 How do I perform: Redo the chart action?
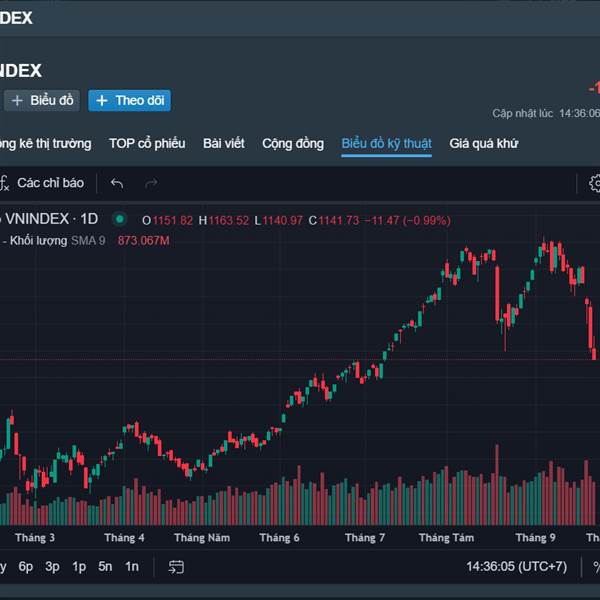pos(151,183)
